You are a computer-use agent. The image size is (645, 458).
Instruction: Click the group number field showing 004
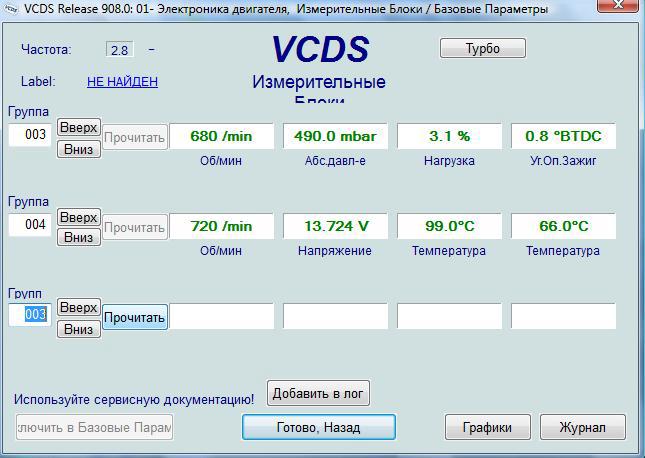30,225
